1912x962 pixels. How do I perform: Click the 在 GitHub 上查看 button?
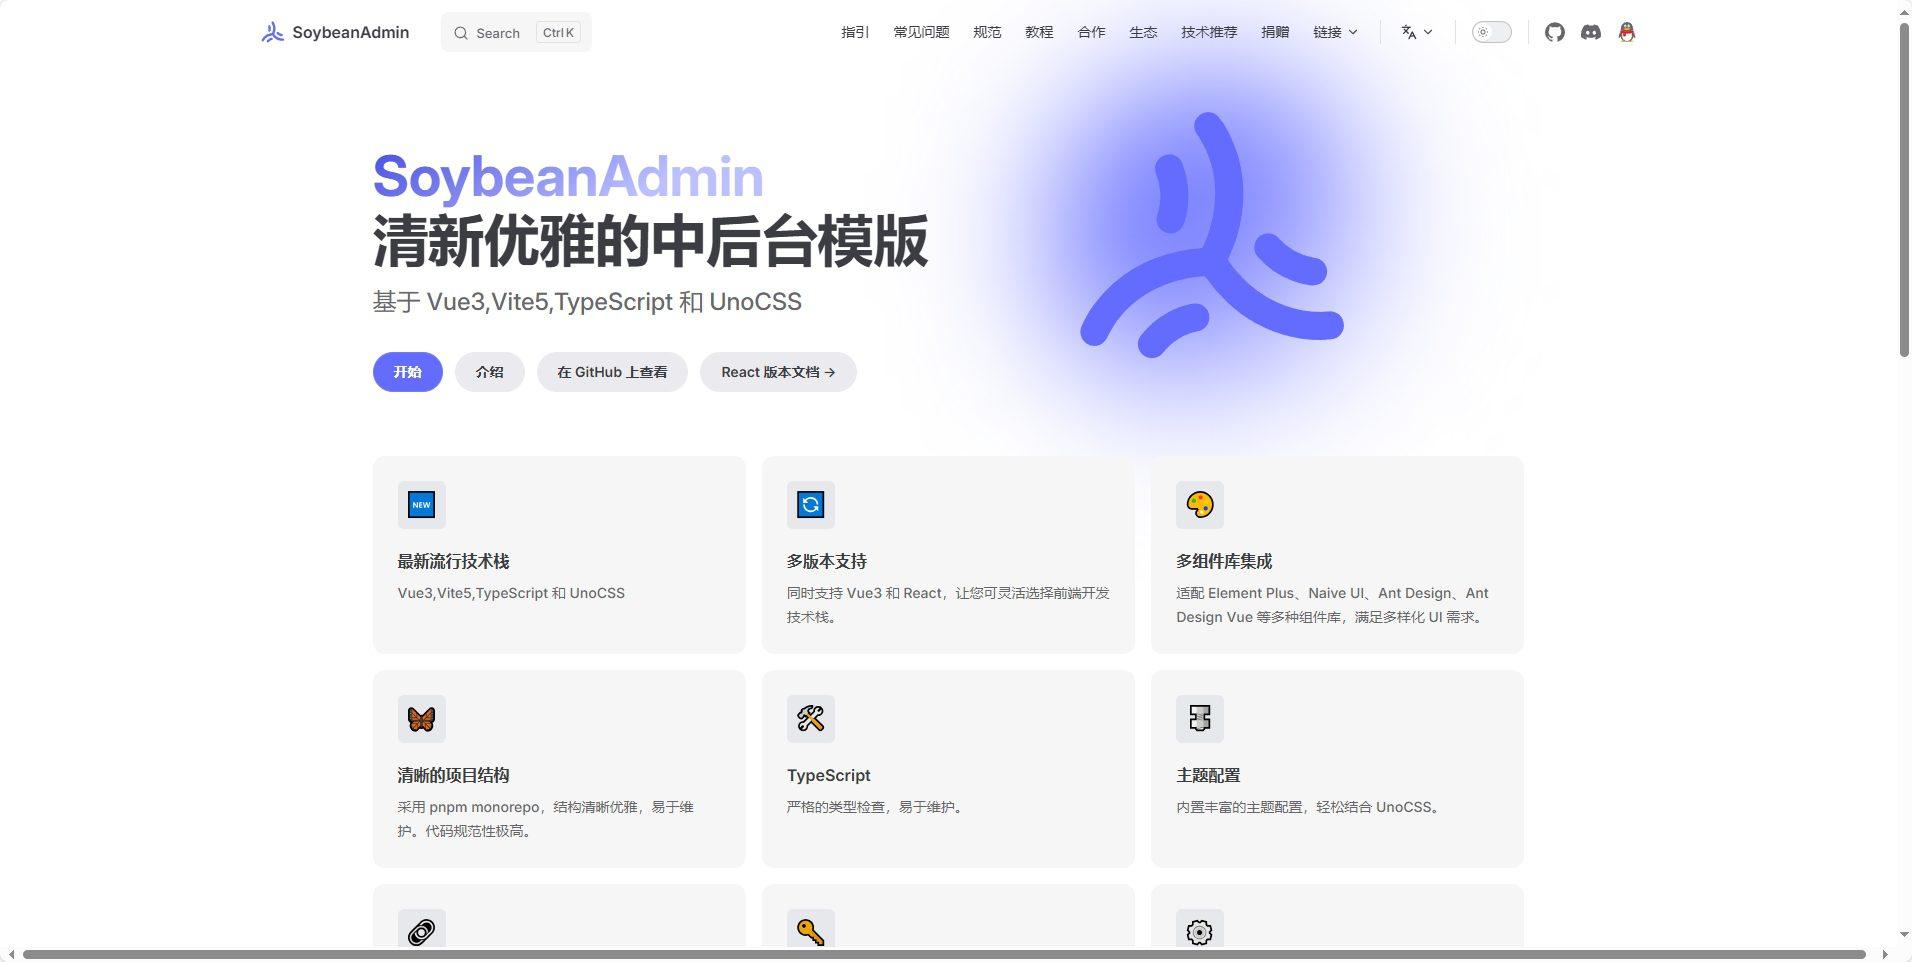pos(612,372)
